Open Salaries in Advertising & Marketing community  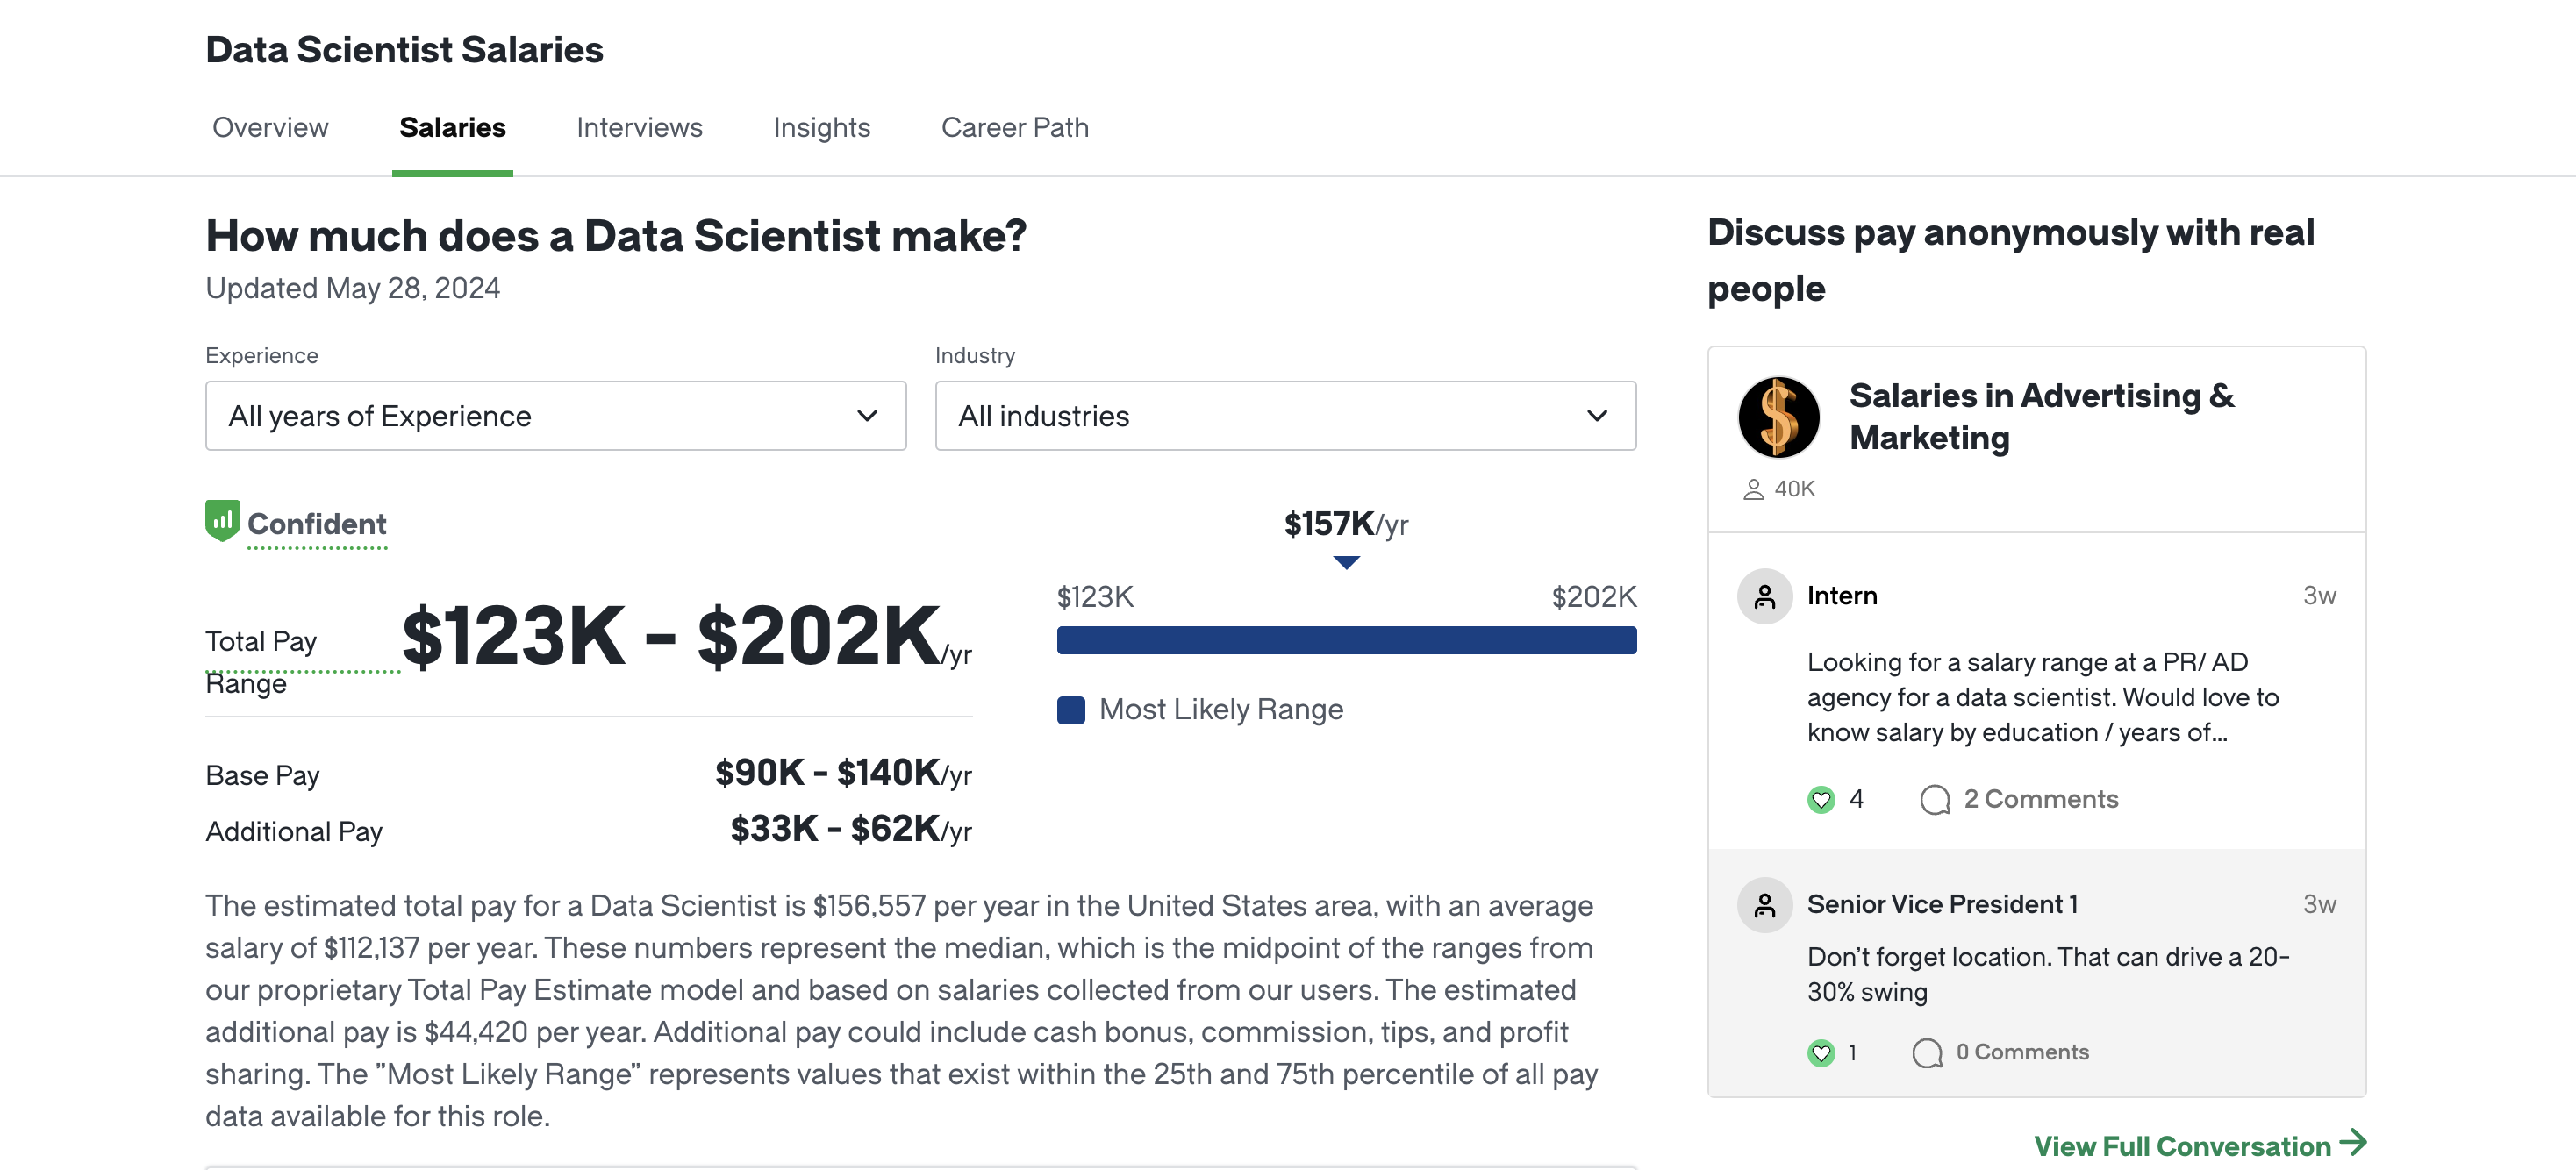pos(2041,417)
